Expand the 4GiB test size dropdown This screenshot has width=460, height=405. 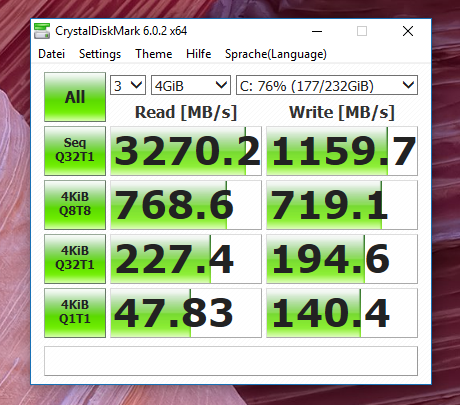191,85
